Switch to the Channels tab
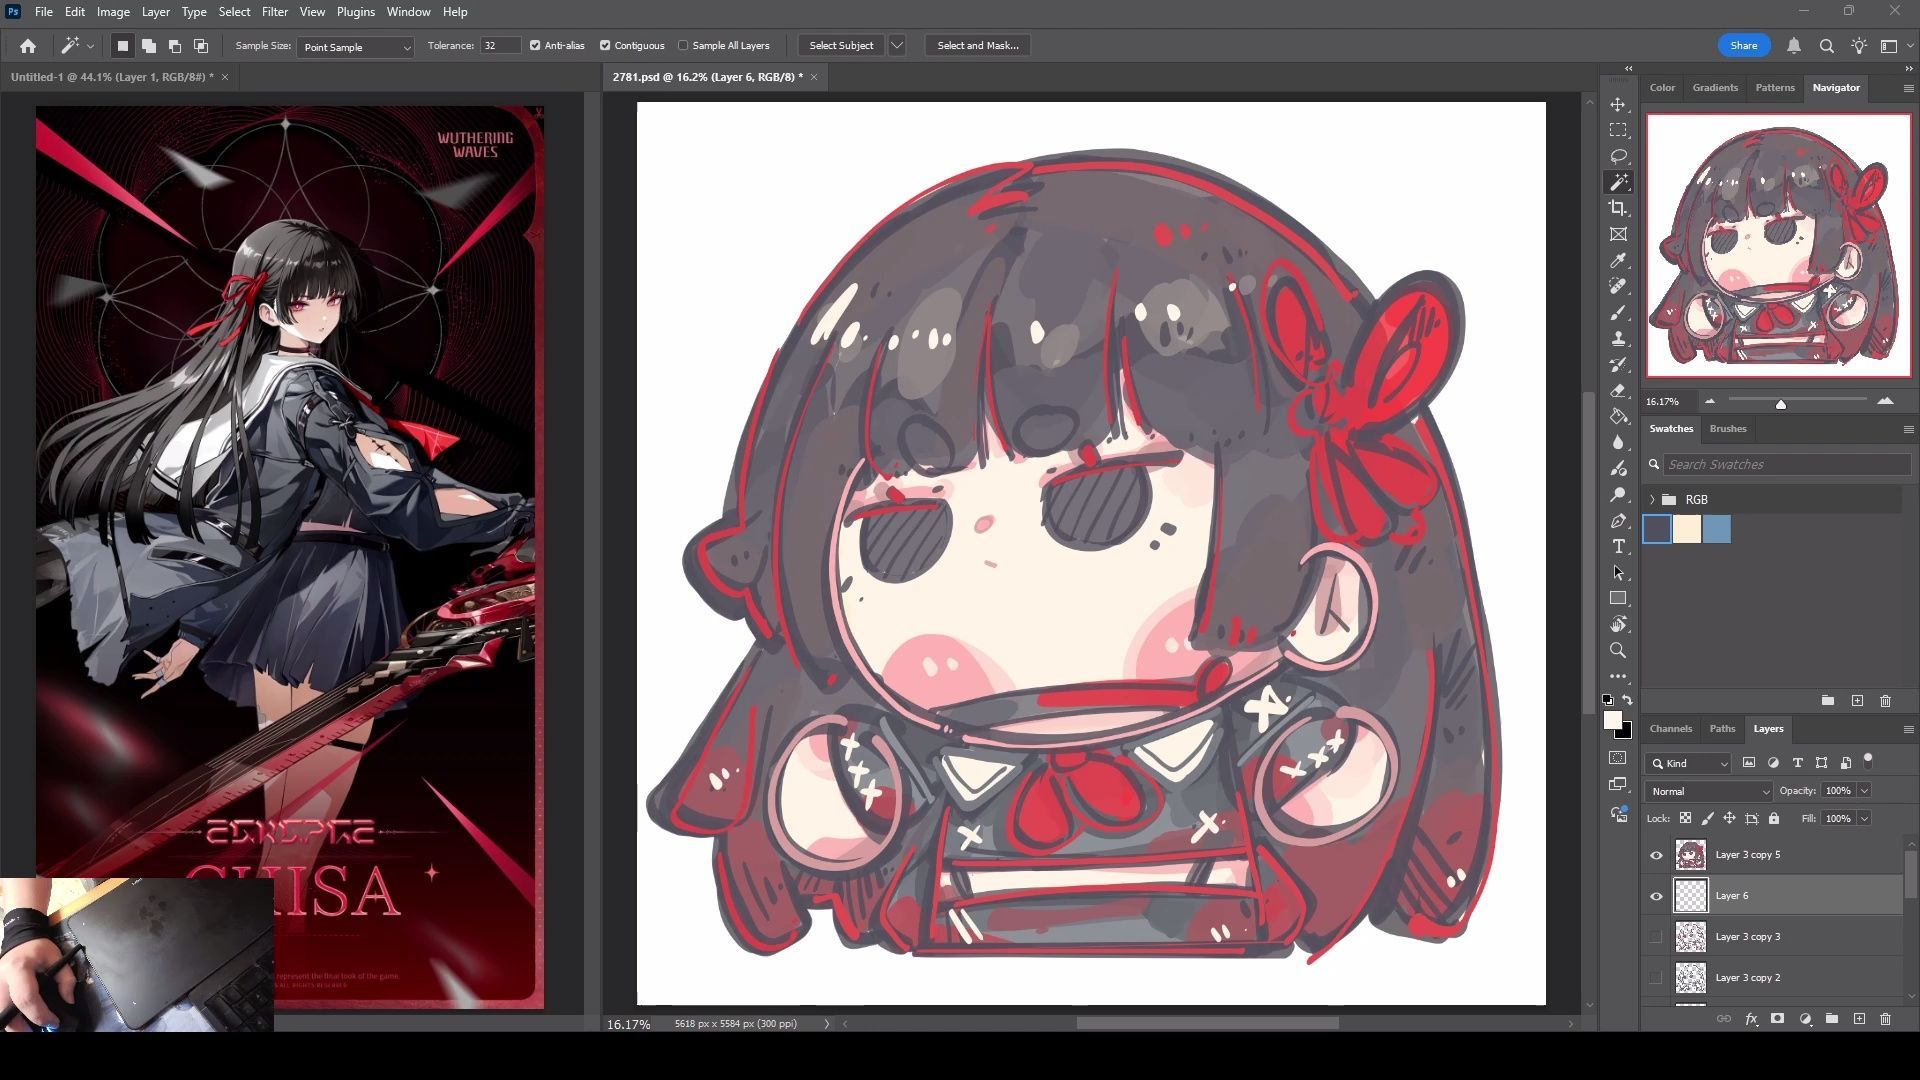 (1670, 729)
